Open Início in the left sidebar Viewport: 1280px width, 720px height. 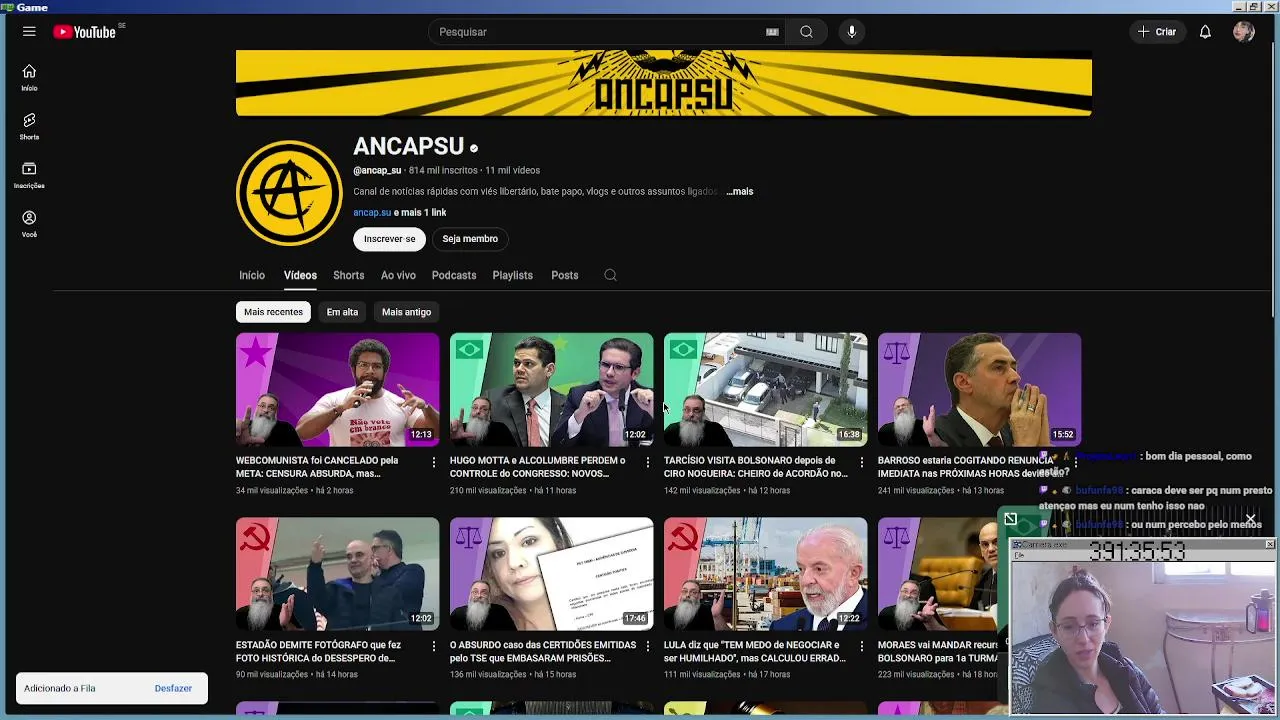click(x=29, y=77)
